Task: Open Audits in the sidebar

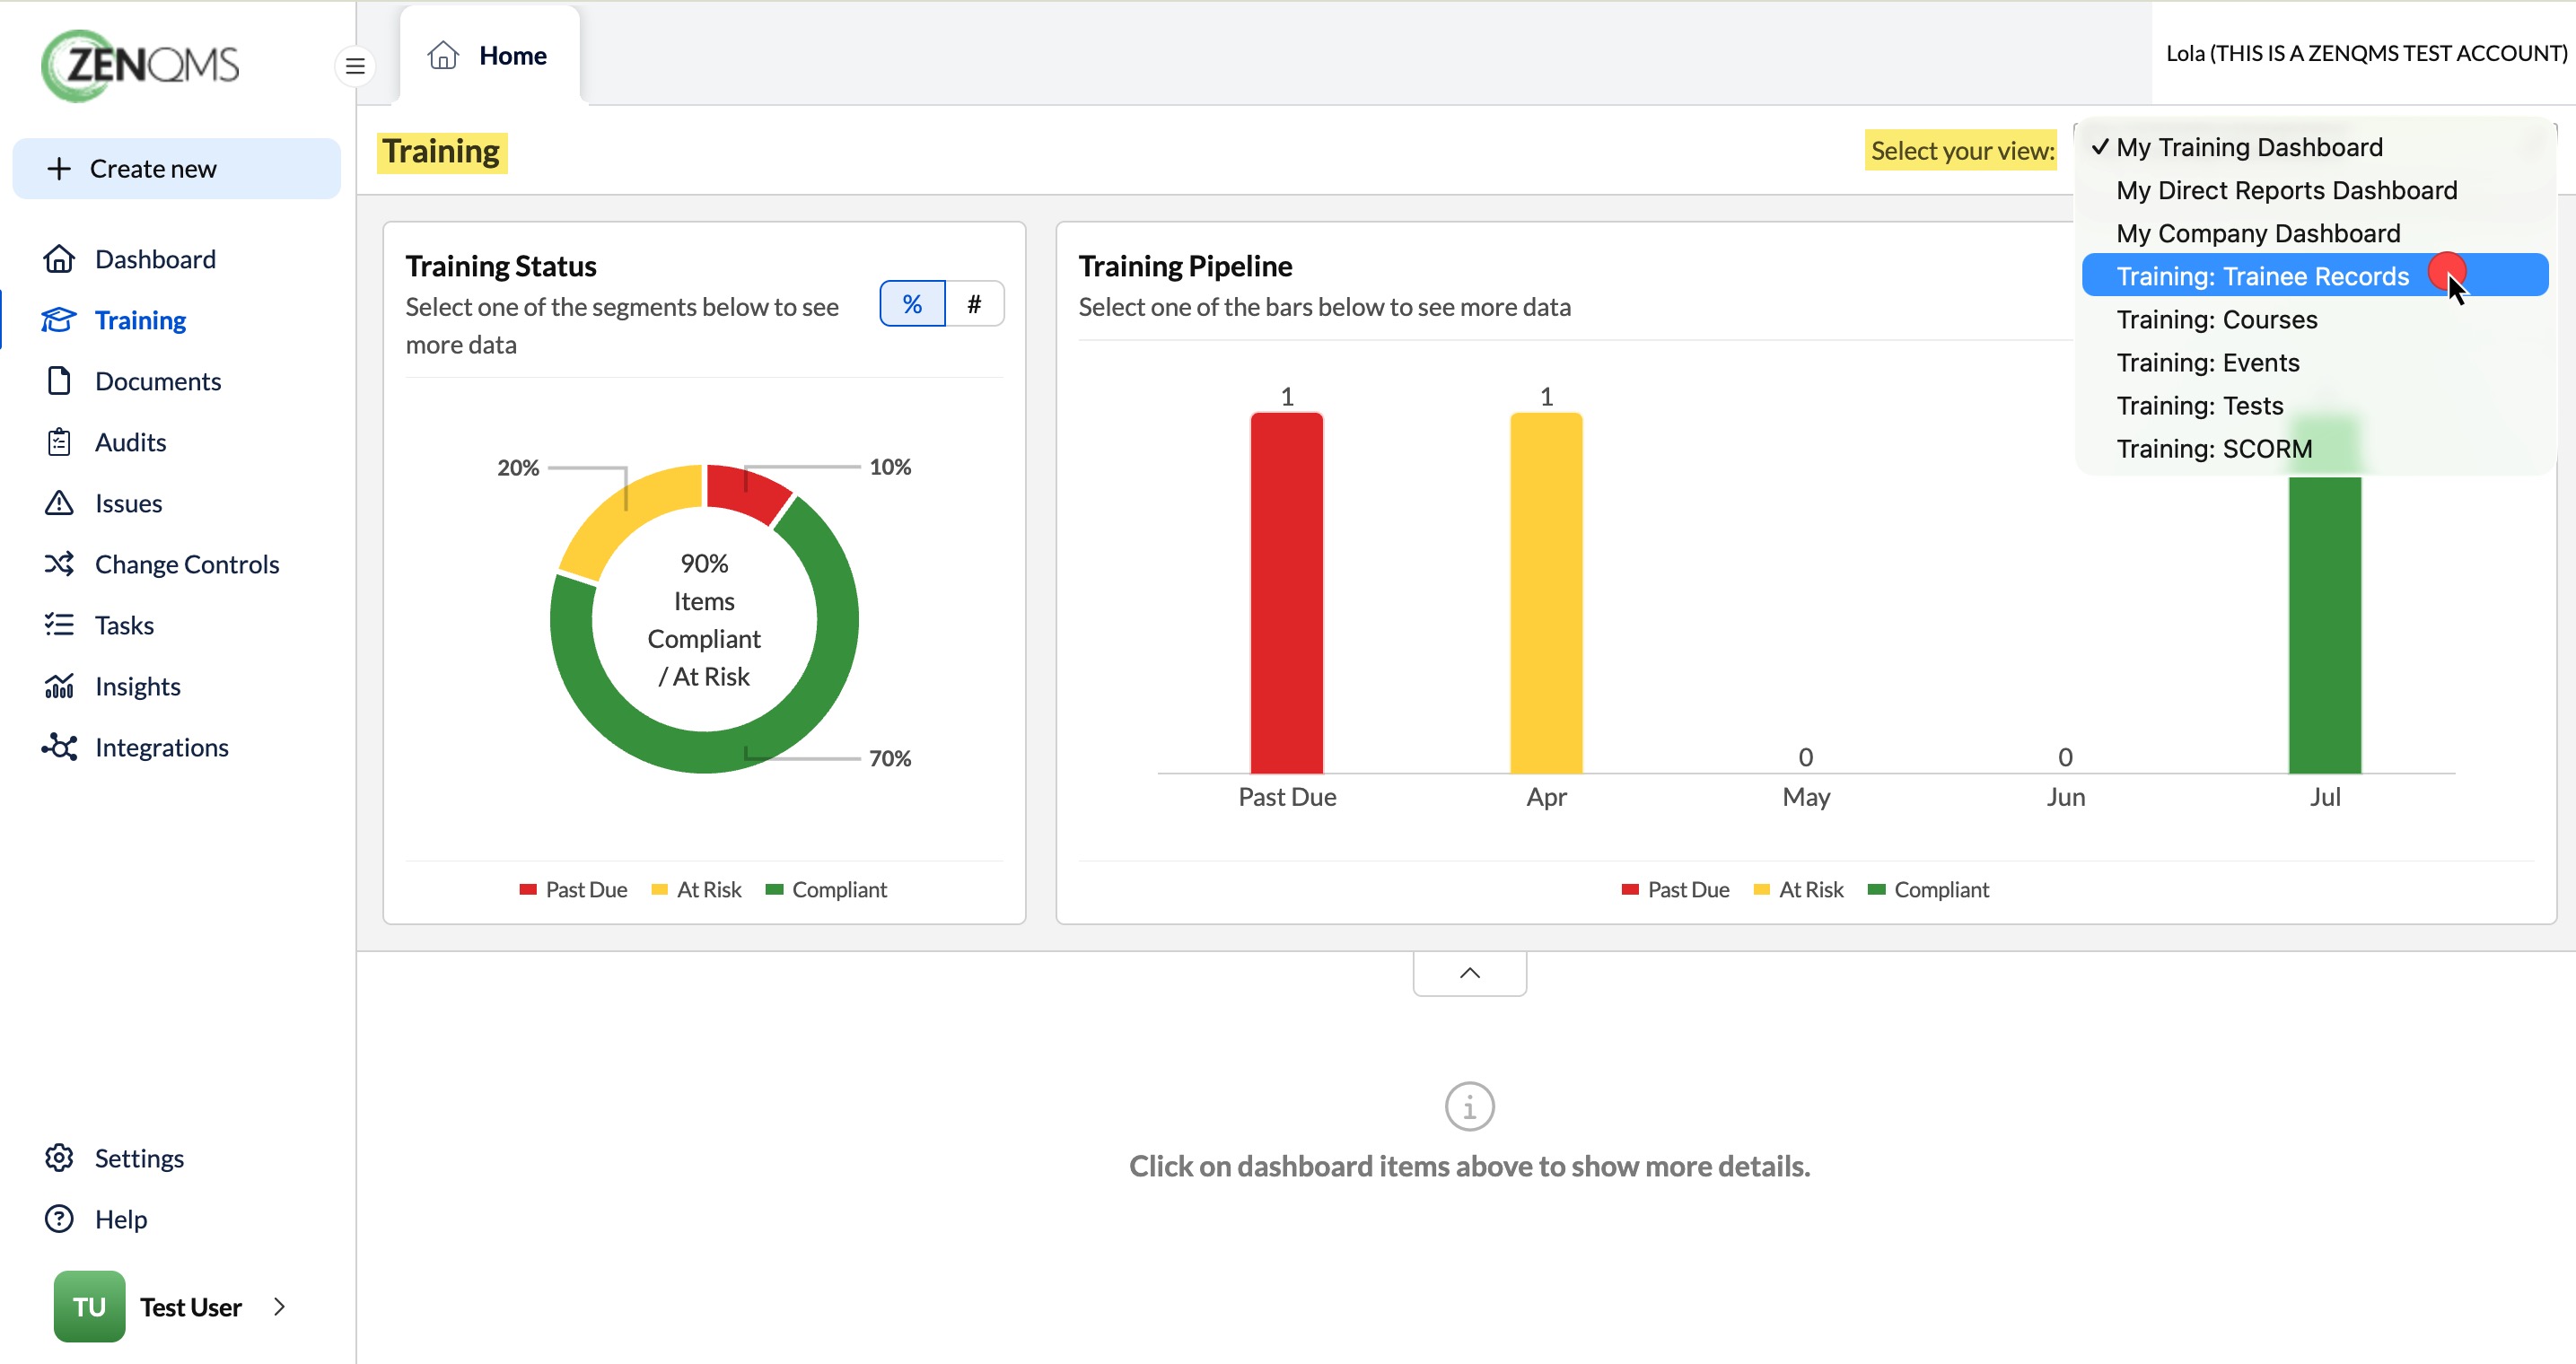Action: click(130, 442)
